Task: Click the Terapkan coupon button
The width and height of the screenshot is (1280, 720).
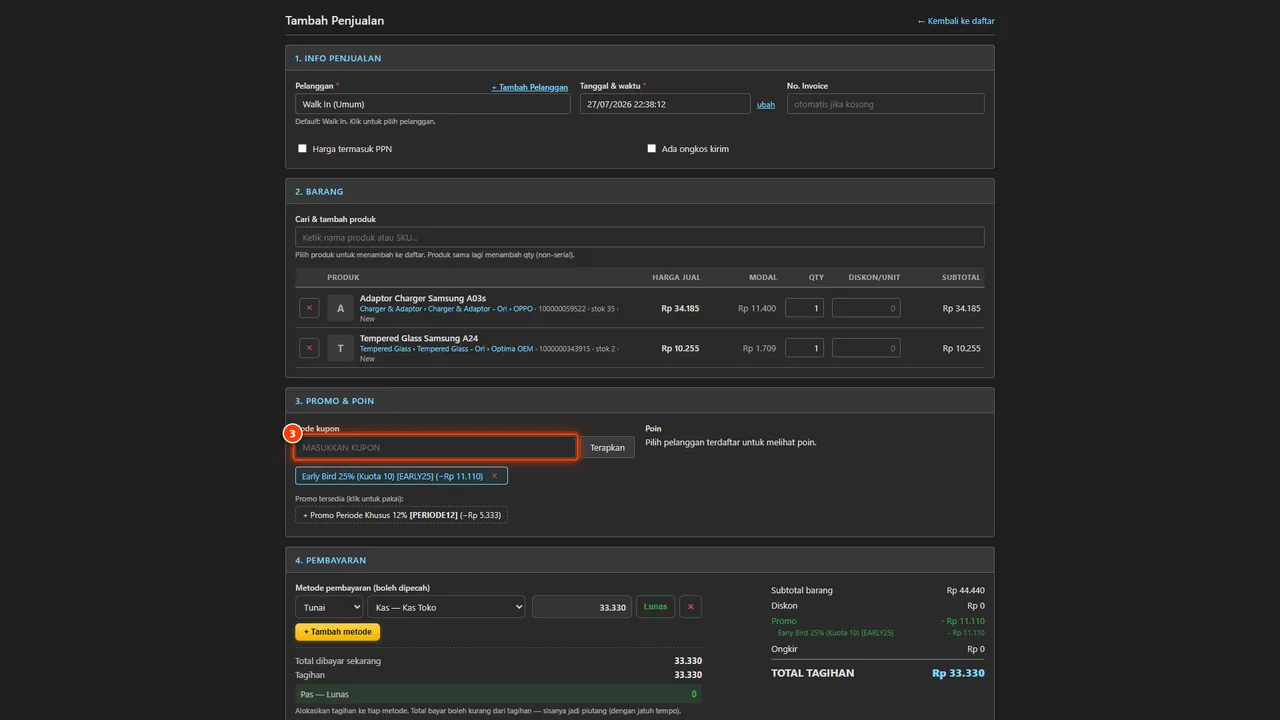Action: pyautogui.click(x=607, y=447)
